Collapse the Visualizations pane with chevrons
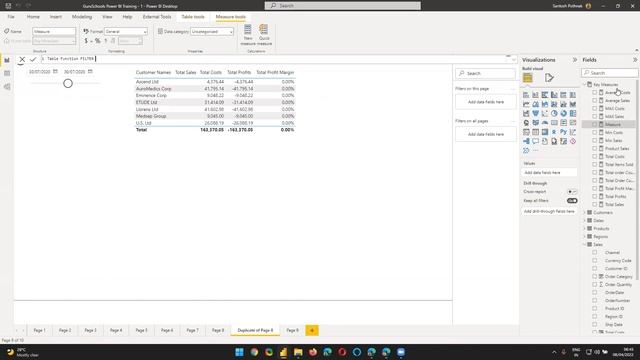Image resolution: width=640 pixels, height=360 pixels. coord(575,60)
